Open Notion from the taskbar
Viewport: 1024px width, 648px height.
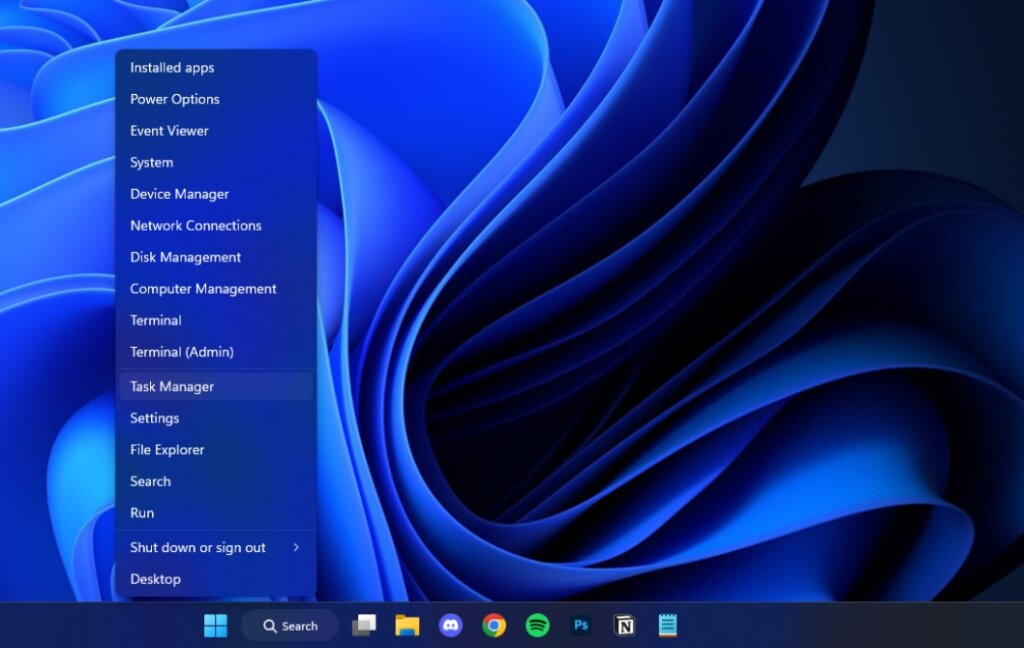click(624, 625)
